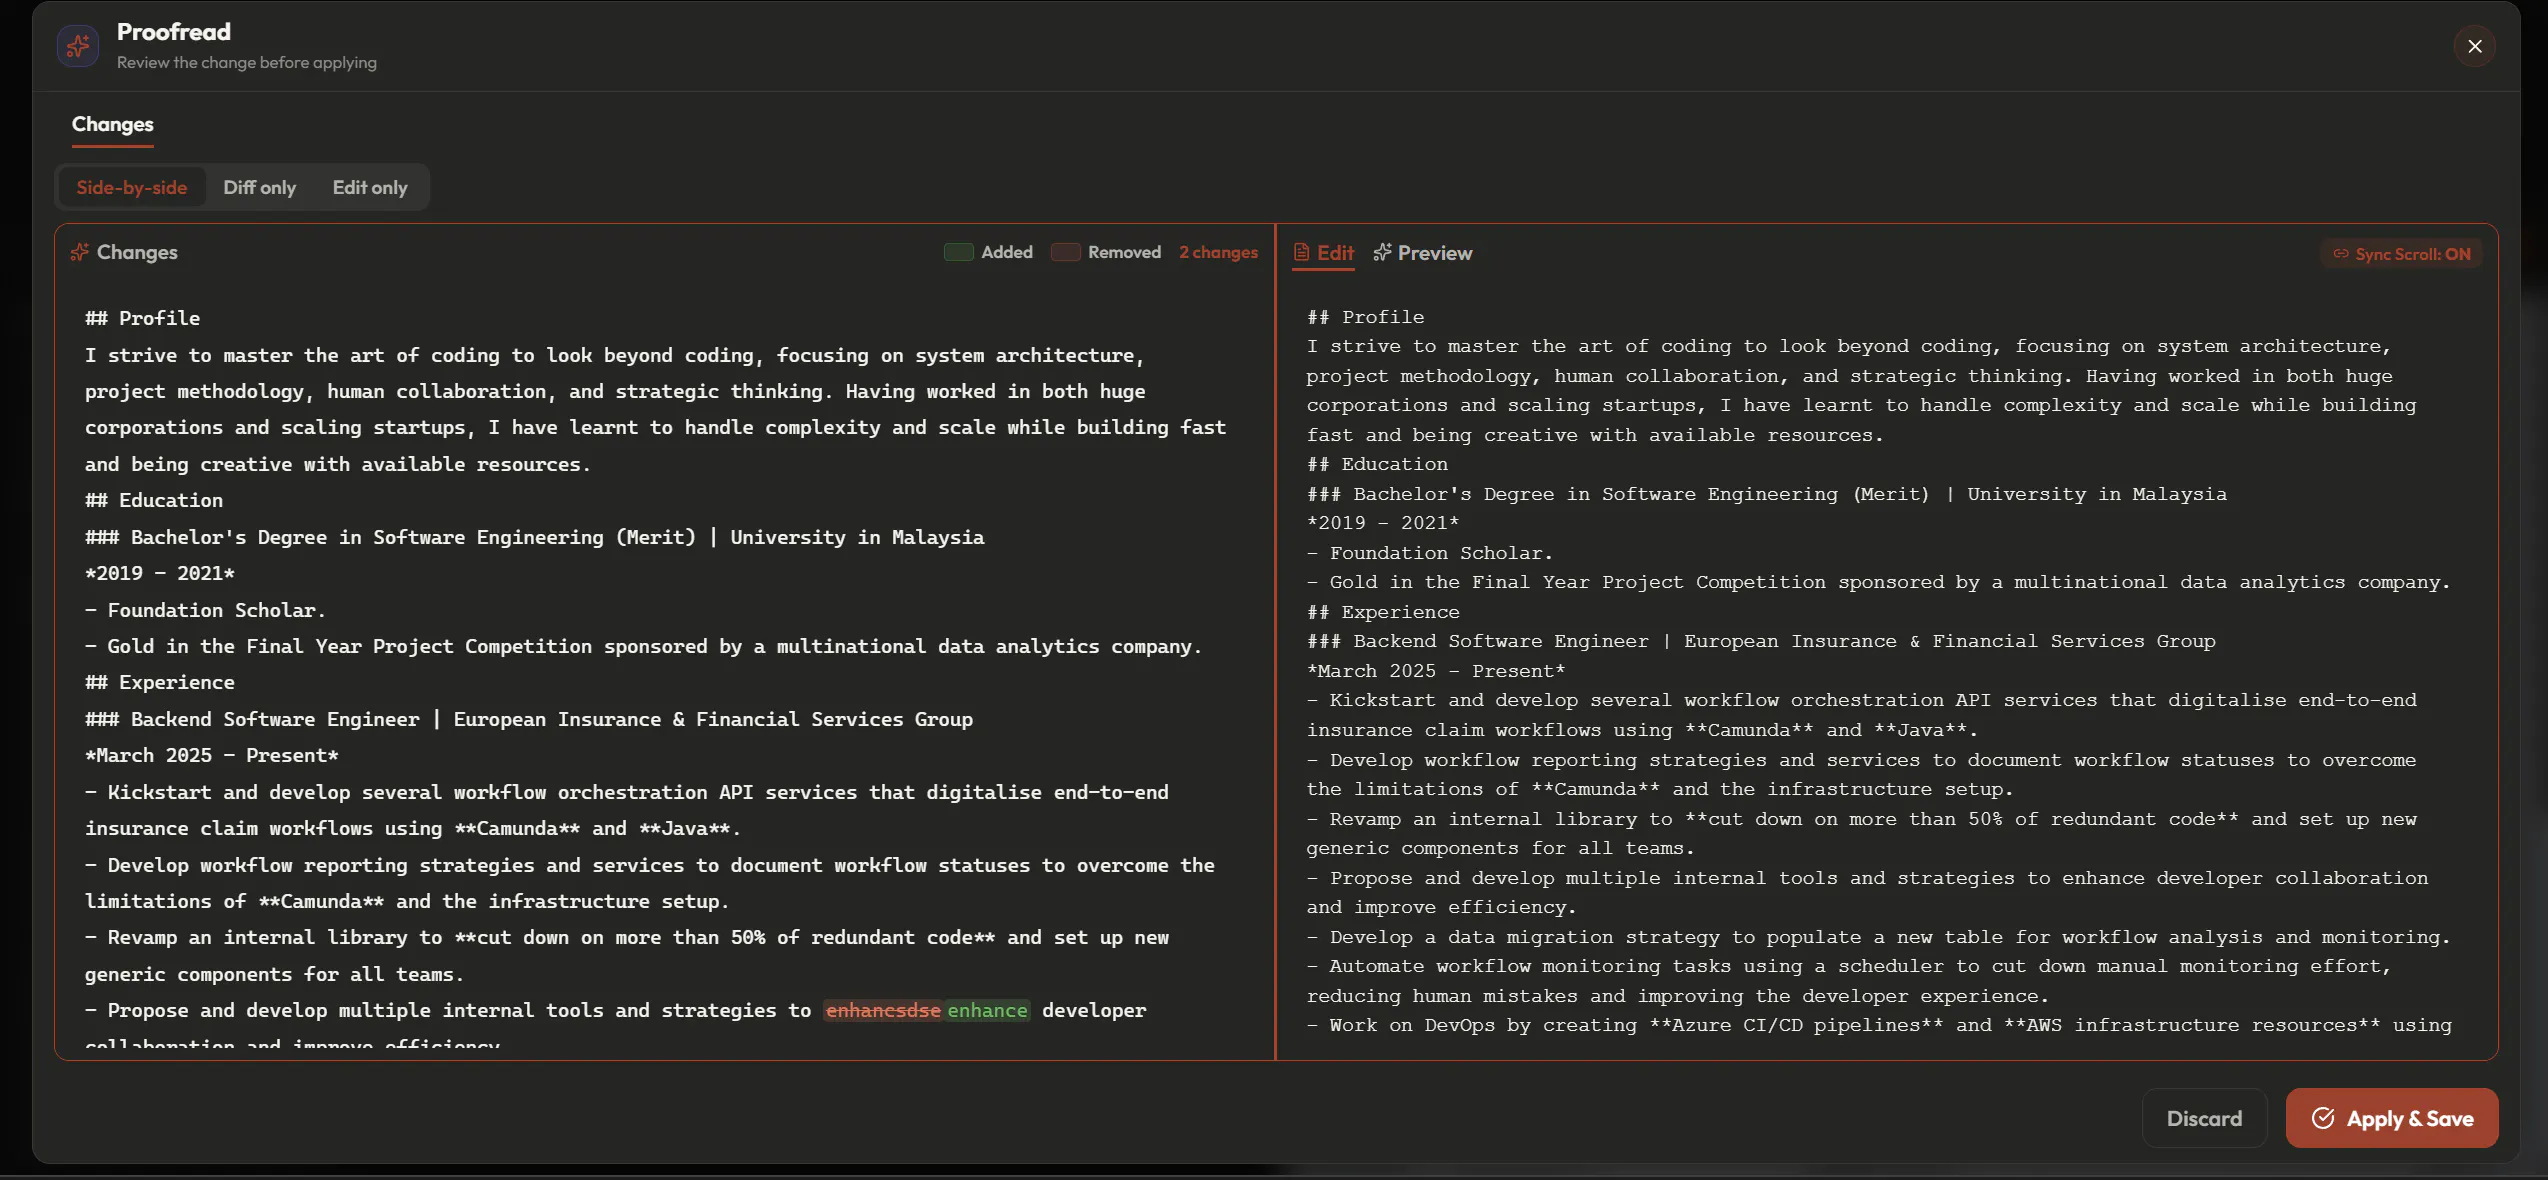Place cursor on '## Profile' in editor
This screenshot has height=1180, width=2548.
pos(1365,317)
